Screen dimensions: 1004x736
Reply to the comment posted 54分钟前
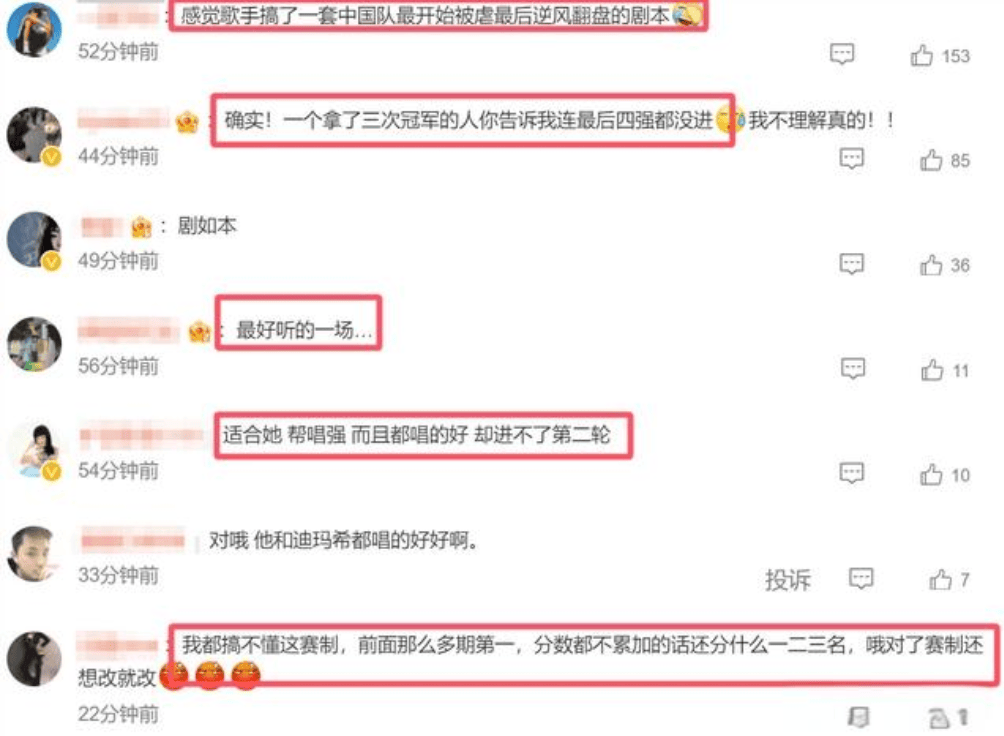852,473
